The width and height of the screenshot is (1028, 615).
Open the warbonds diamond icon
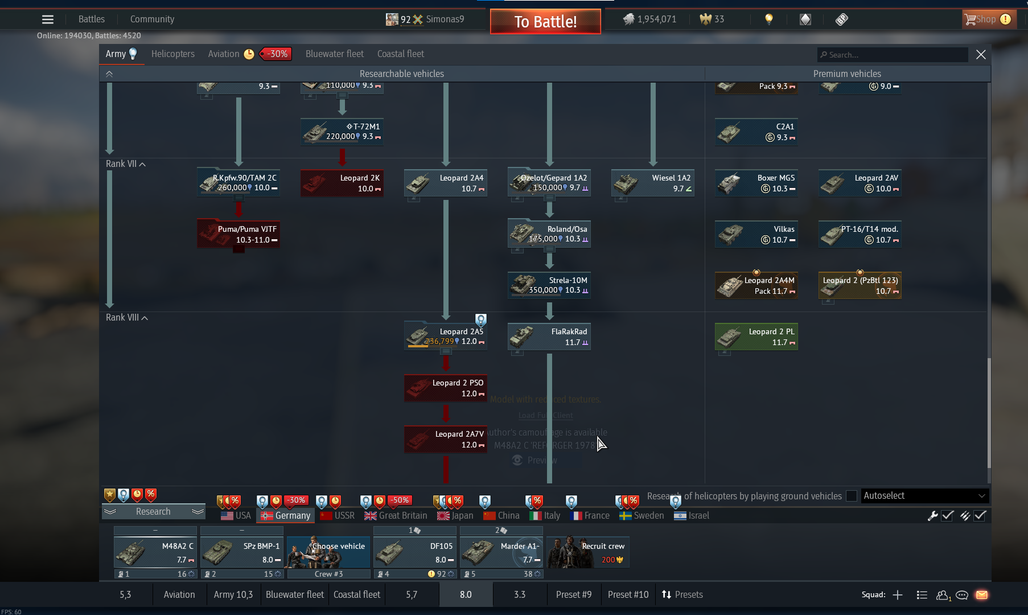coord(805,19)
